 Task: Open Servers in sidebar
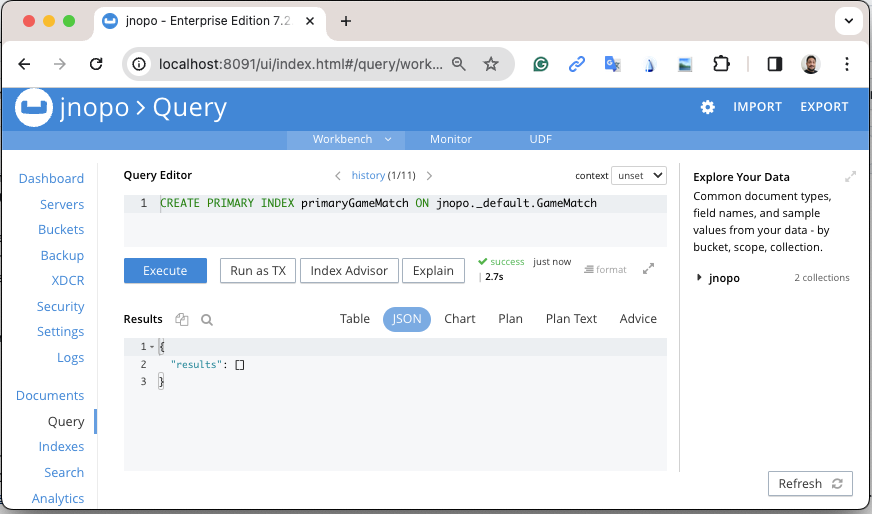click(62, 205)
